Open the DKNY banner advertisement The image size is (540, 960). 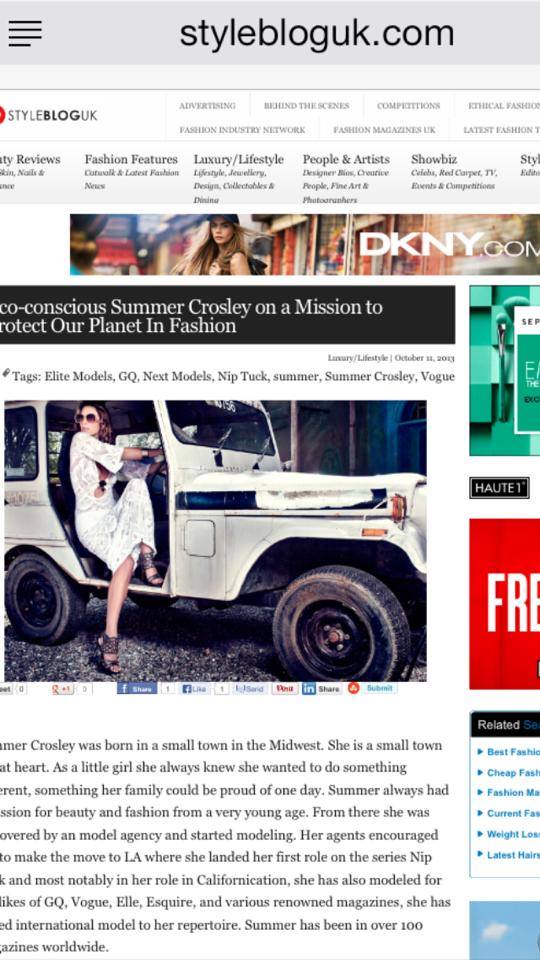305,244
